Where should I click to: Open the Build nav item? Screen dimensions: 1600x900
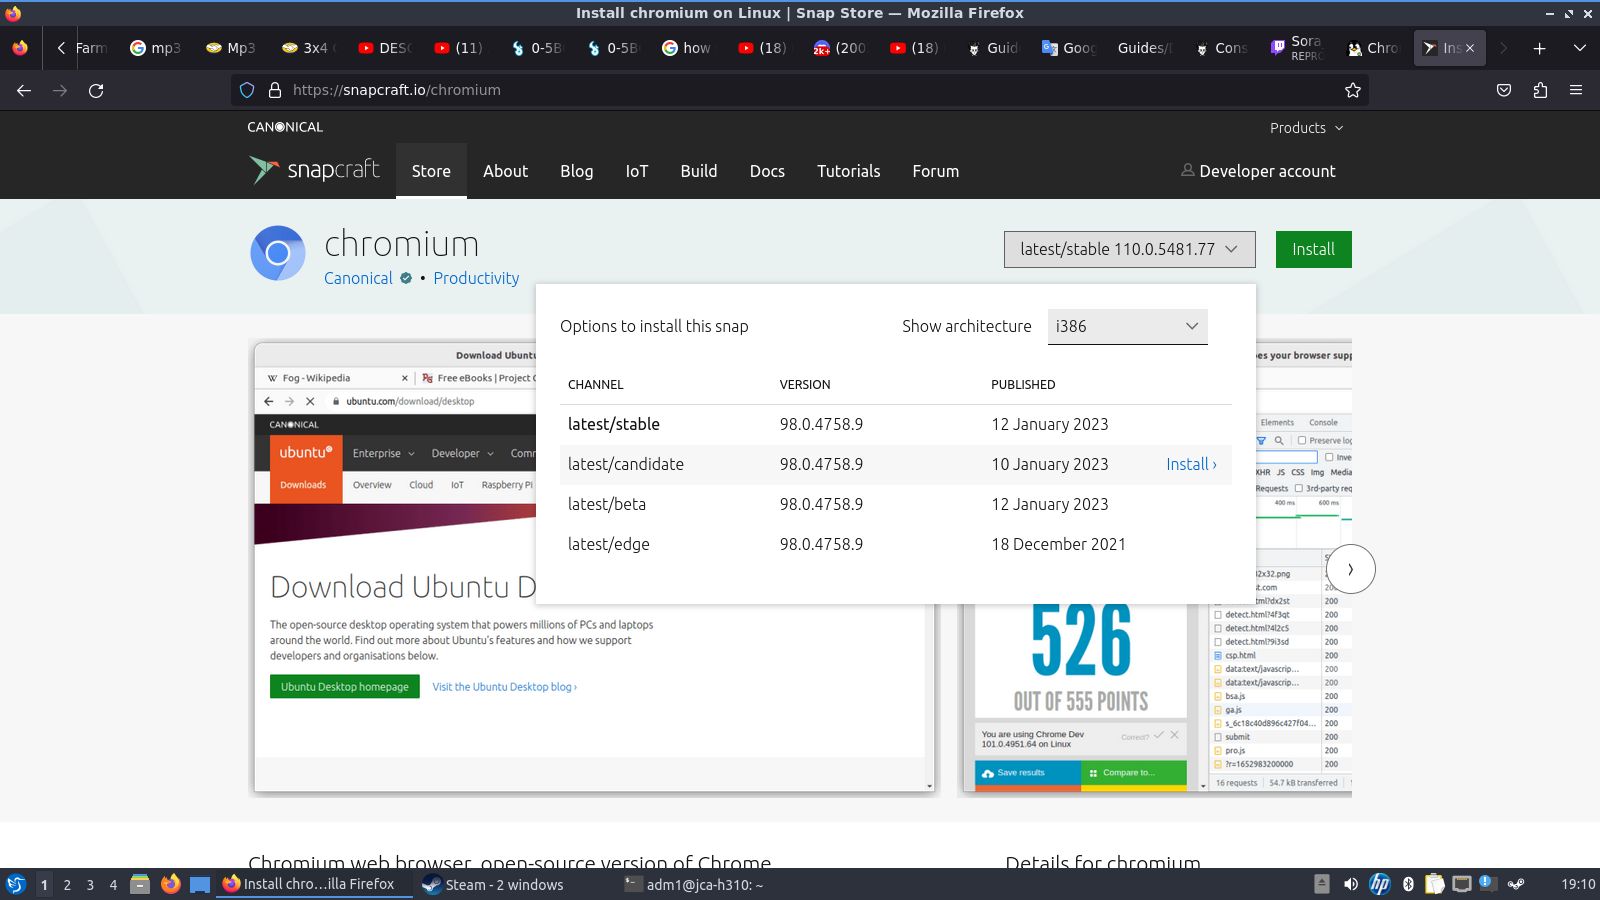(699, 171)
